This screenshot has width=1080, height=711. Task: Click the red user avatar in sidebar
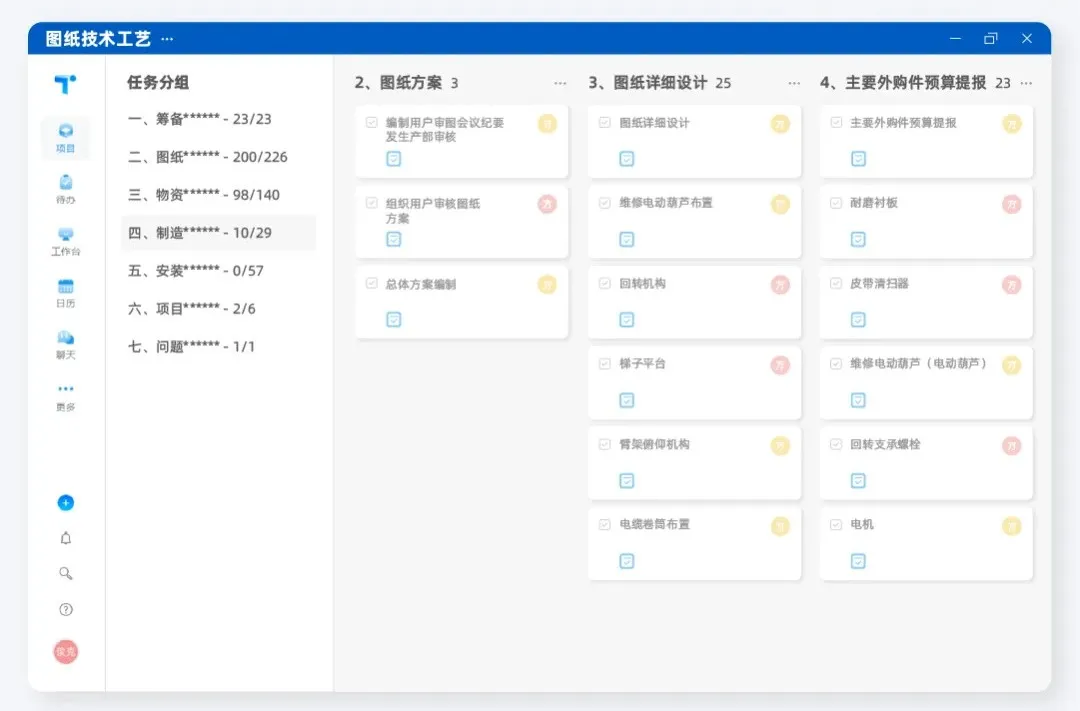pos(65,652)
